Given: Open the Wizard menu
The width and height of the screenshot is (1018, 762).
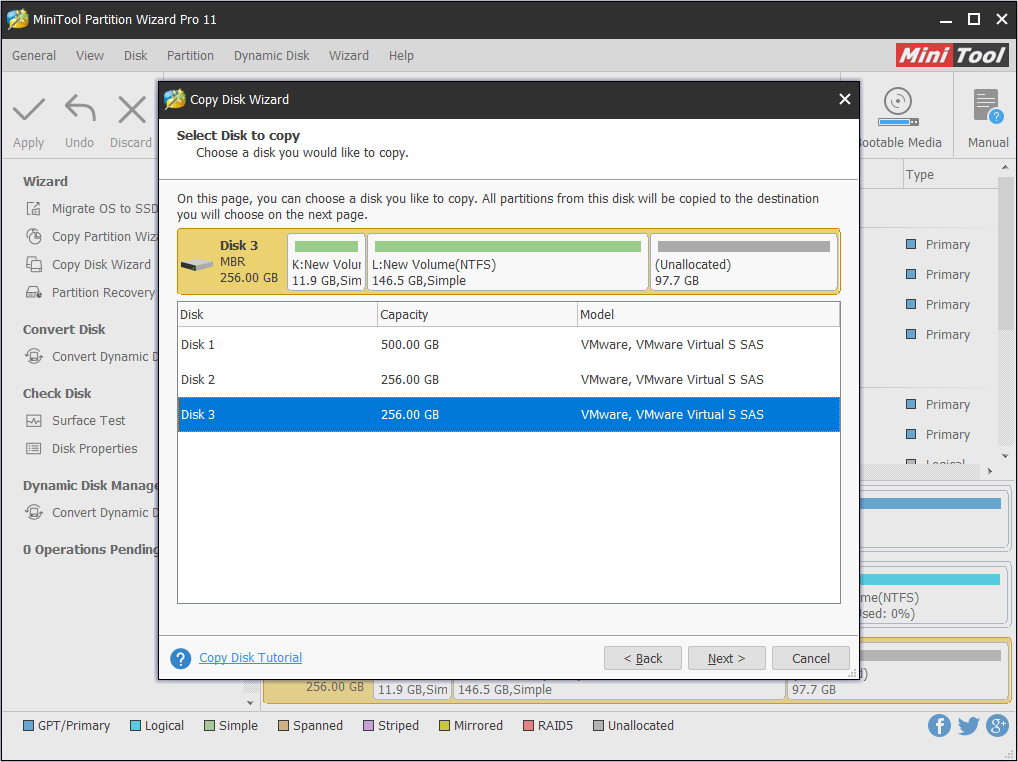Looking at the screenshot, I should [349, 55].
